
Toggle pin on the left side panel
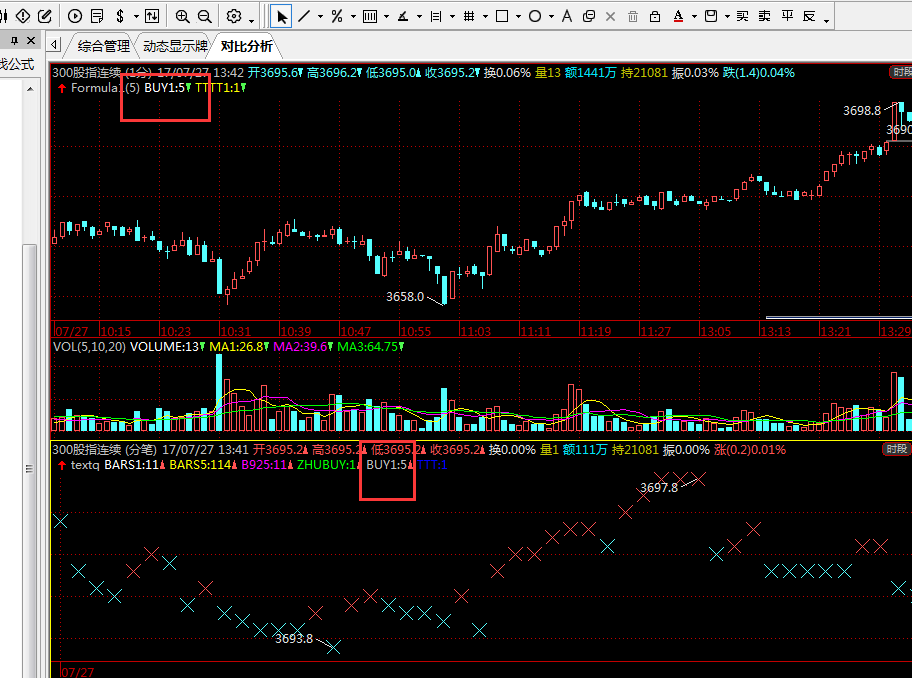[13, 41]
